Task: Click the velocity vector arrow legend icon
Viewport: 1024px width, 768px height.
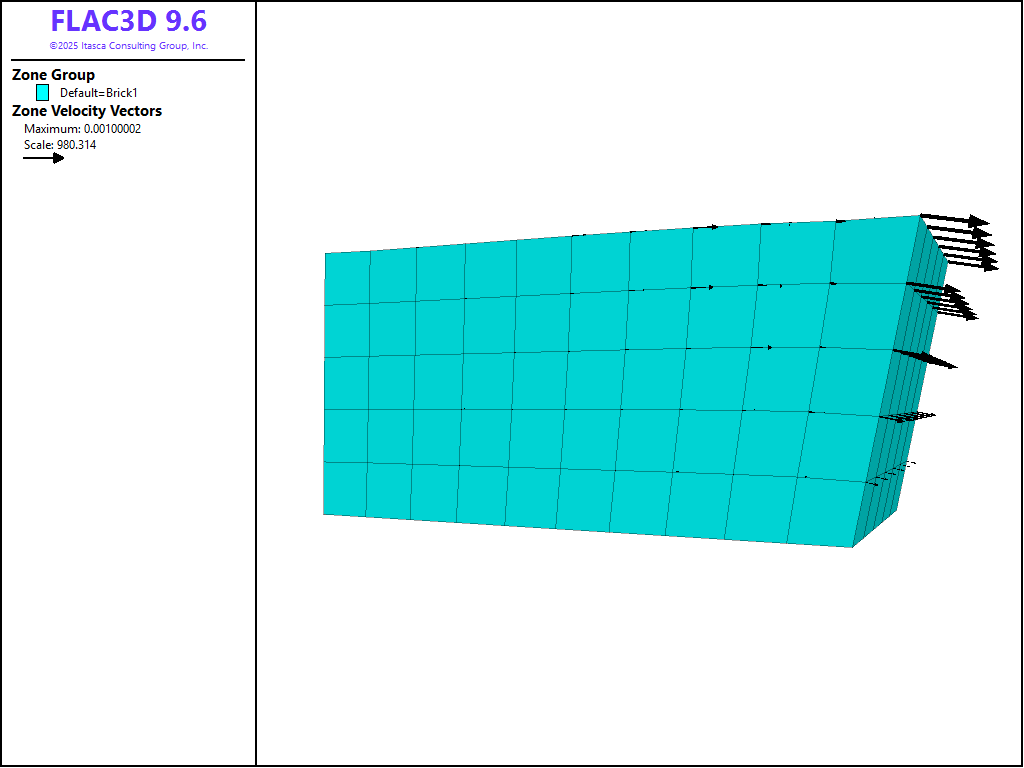Action: [x=43, y=158]
